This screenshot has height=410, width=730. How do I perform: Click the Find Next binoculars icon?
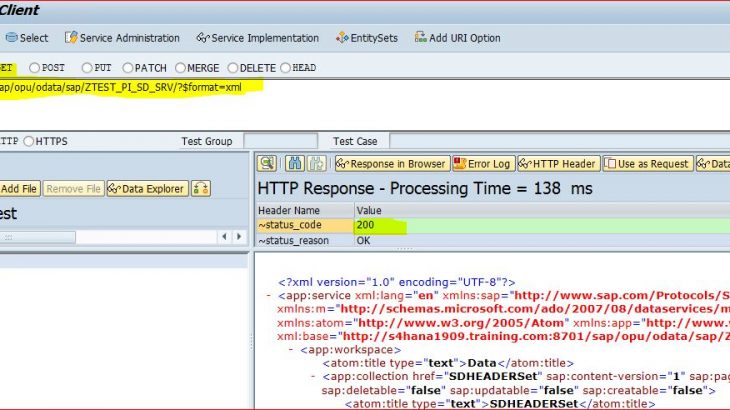317,164
